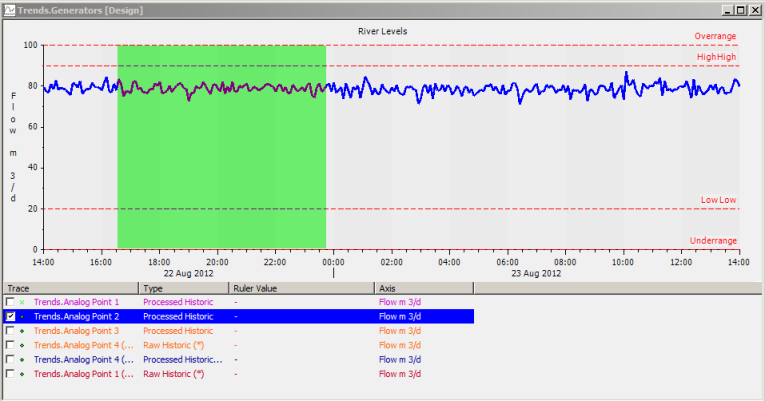This screenshot has height=401, width=765.
Task: Click the Trends.Generators window title icon
Action: point(9,9)
